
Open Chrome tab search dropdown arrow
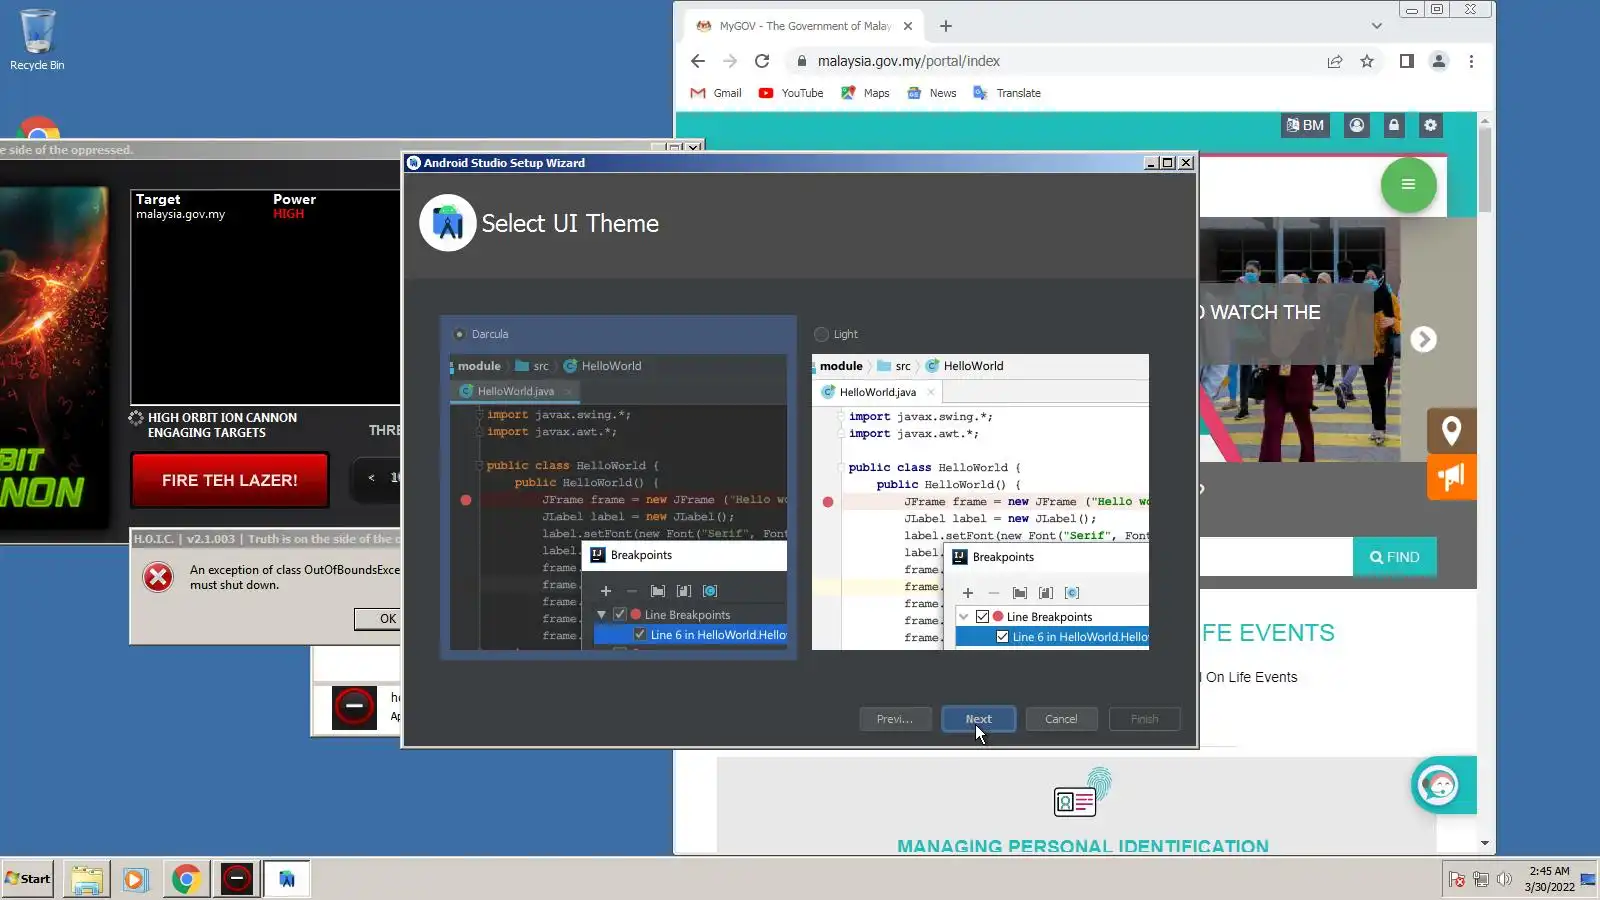tap(1377, 26)
